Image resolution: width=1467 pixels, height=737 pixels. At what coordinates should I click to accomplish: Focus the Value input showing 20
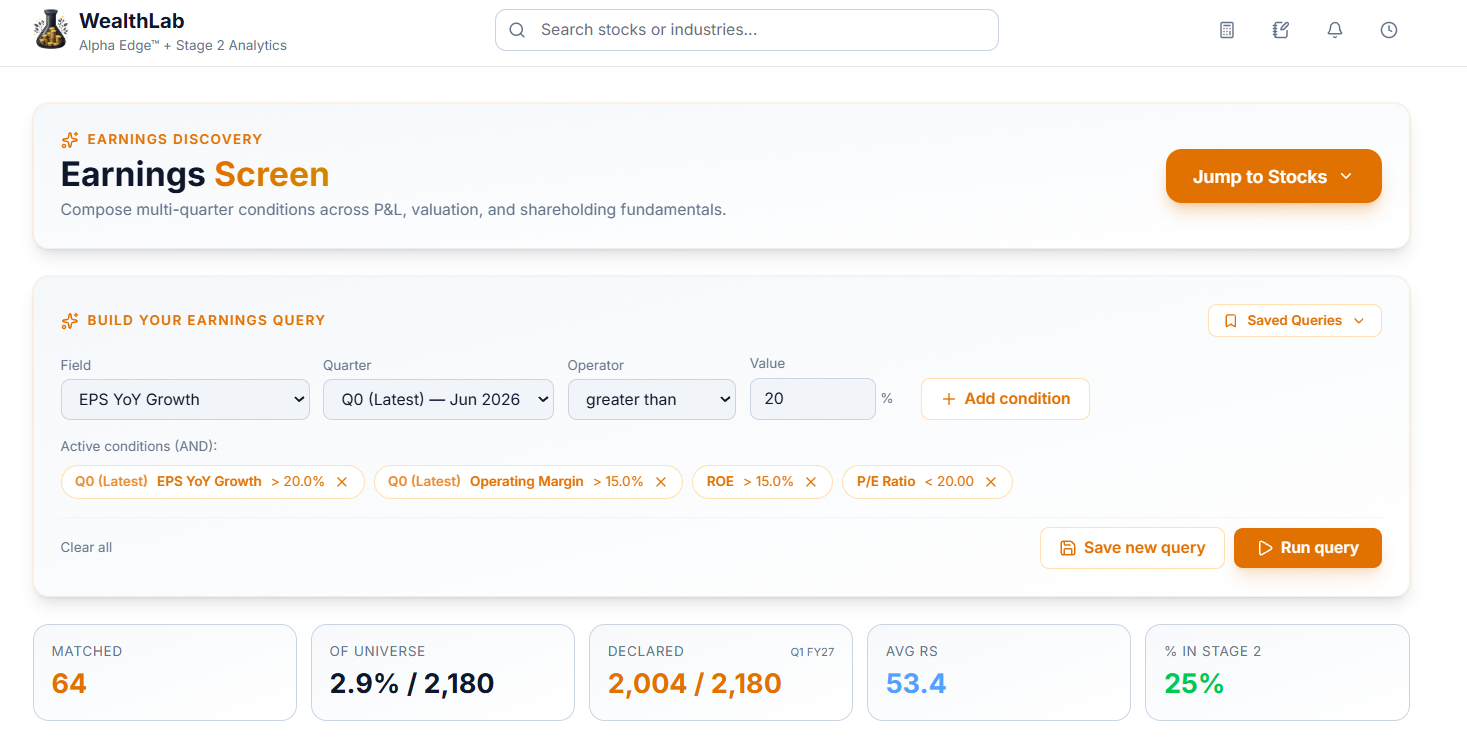tap(813, 399)
